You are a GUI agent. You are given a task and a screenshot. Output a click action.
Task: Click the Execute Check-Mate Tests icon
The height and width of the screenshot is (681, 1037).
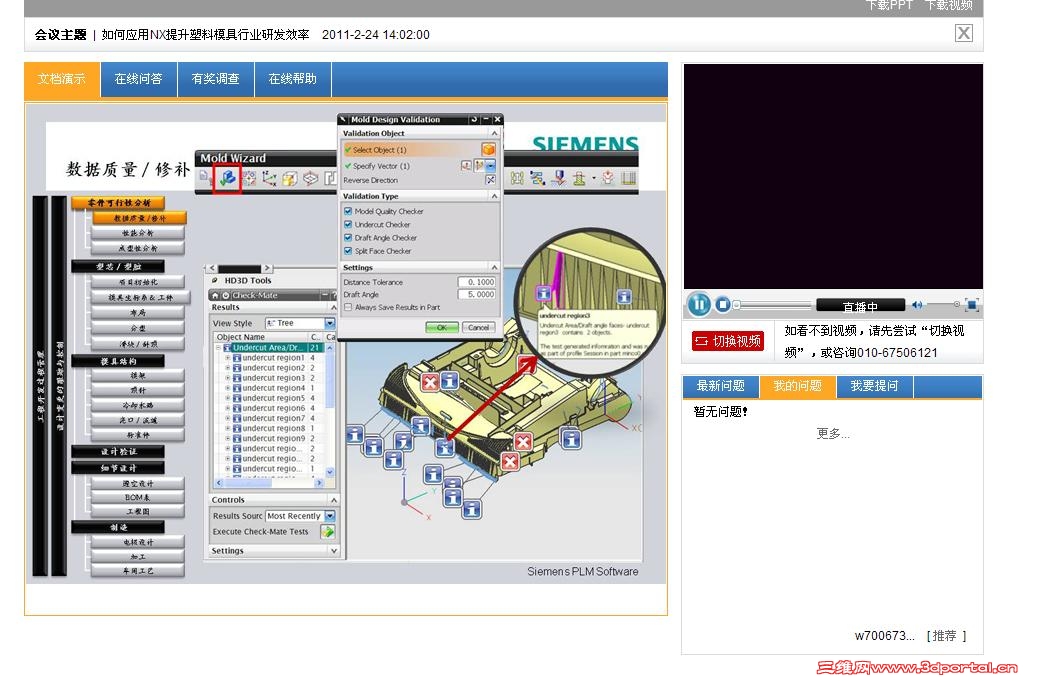pyautogui.click(x=327, y=532)
